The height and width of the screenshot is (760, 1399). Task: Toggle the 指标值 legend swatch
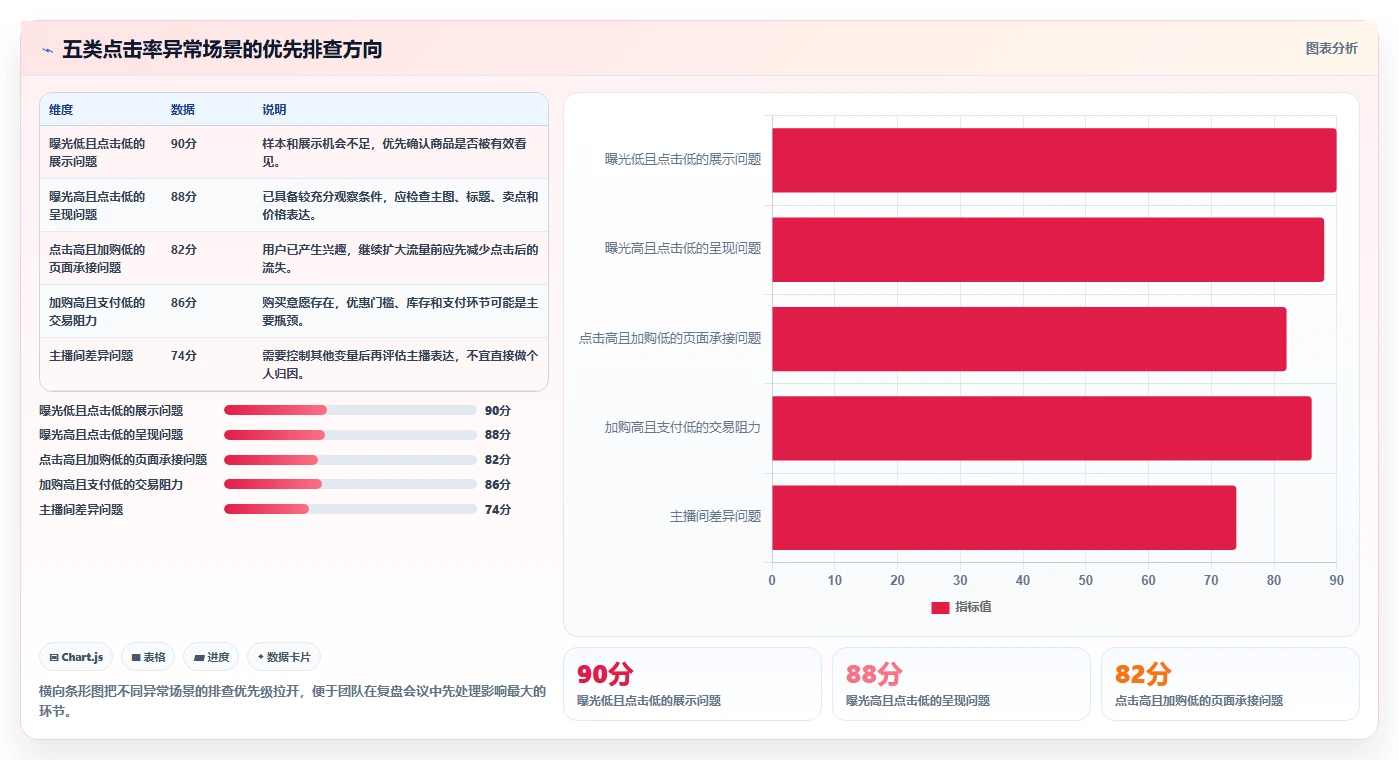[940, 607]
